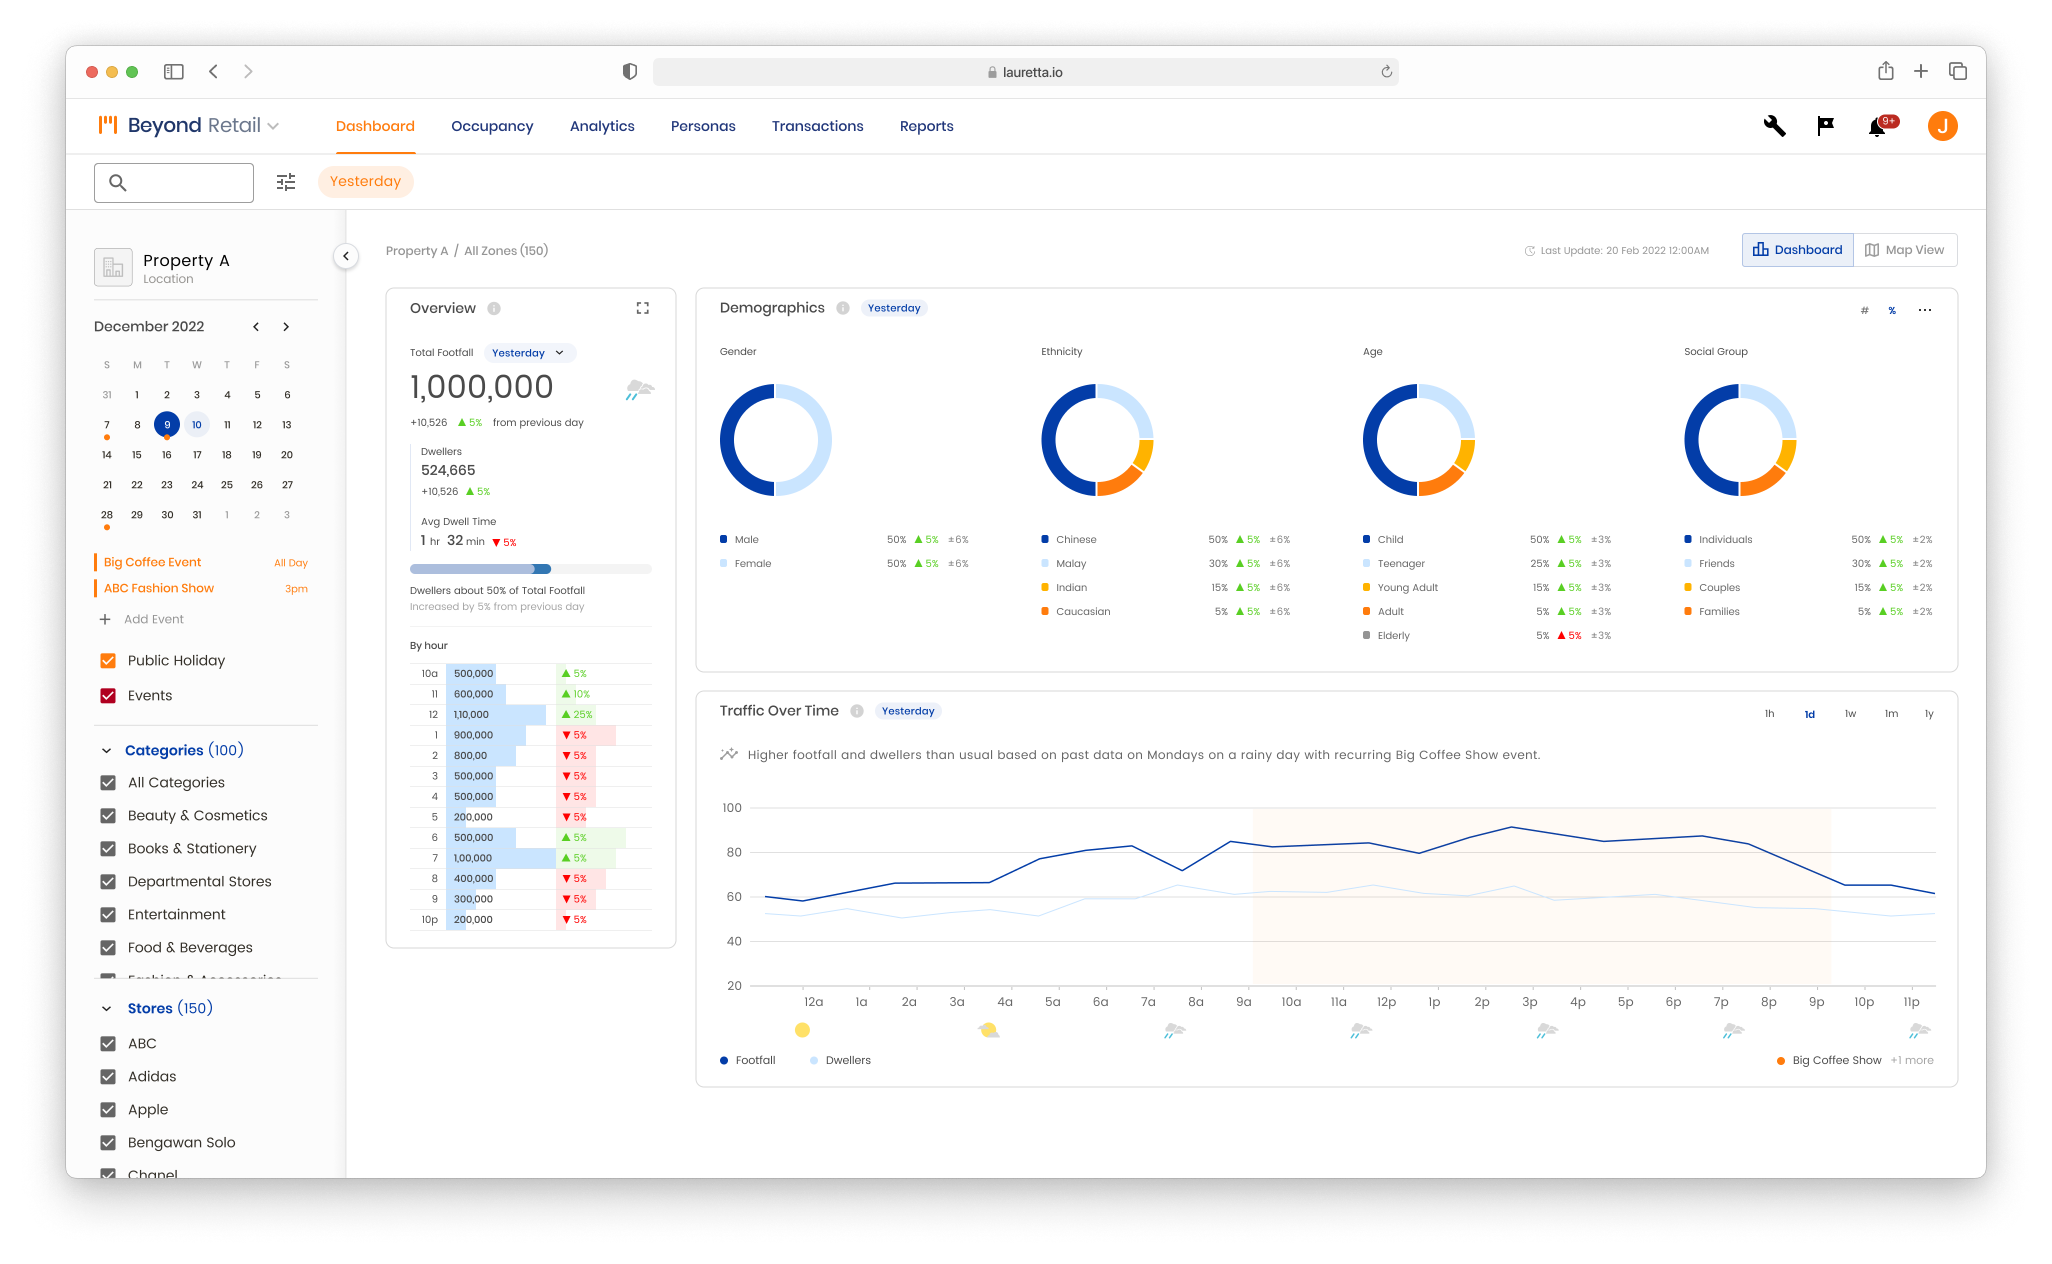Image resolution: width=2052 pixels, height=1264 pixels.
Task: Open the Beyond Retail dropdown
Action: click(273, 126)
